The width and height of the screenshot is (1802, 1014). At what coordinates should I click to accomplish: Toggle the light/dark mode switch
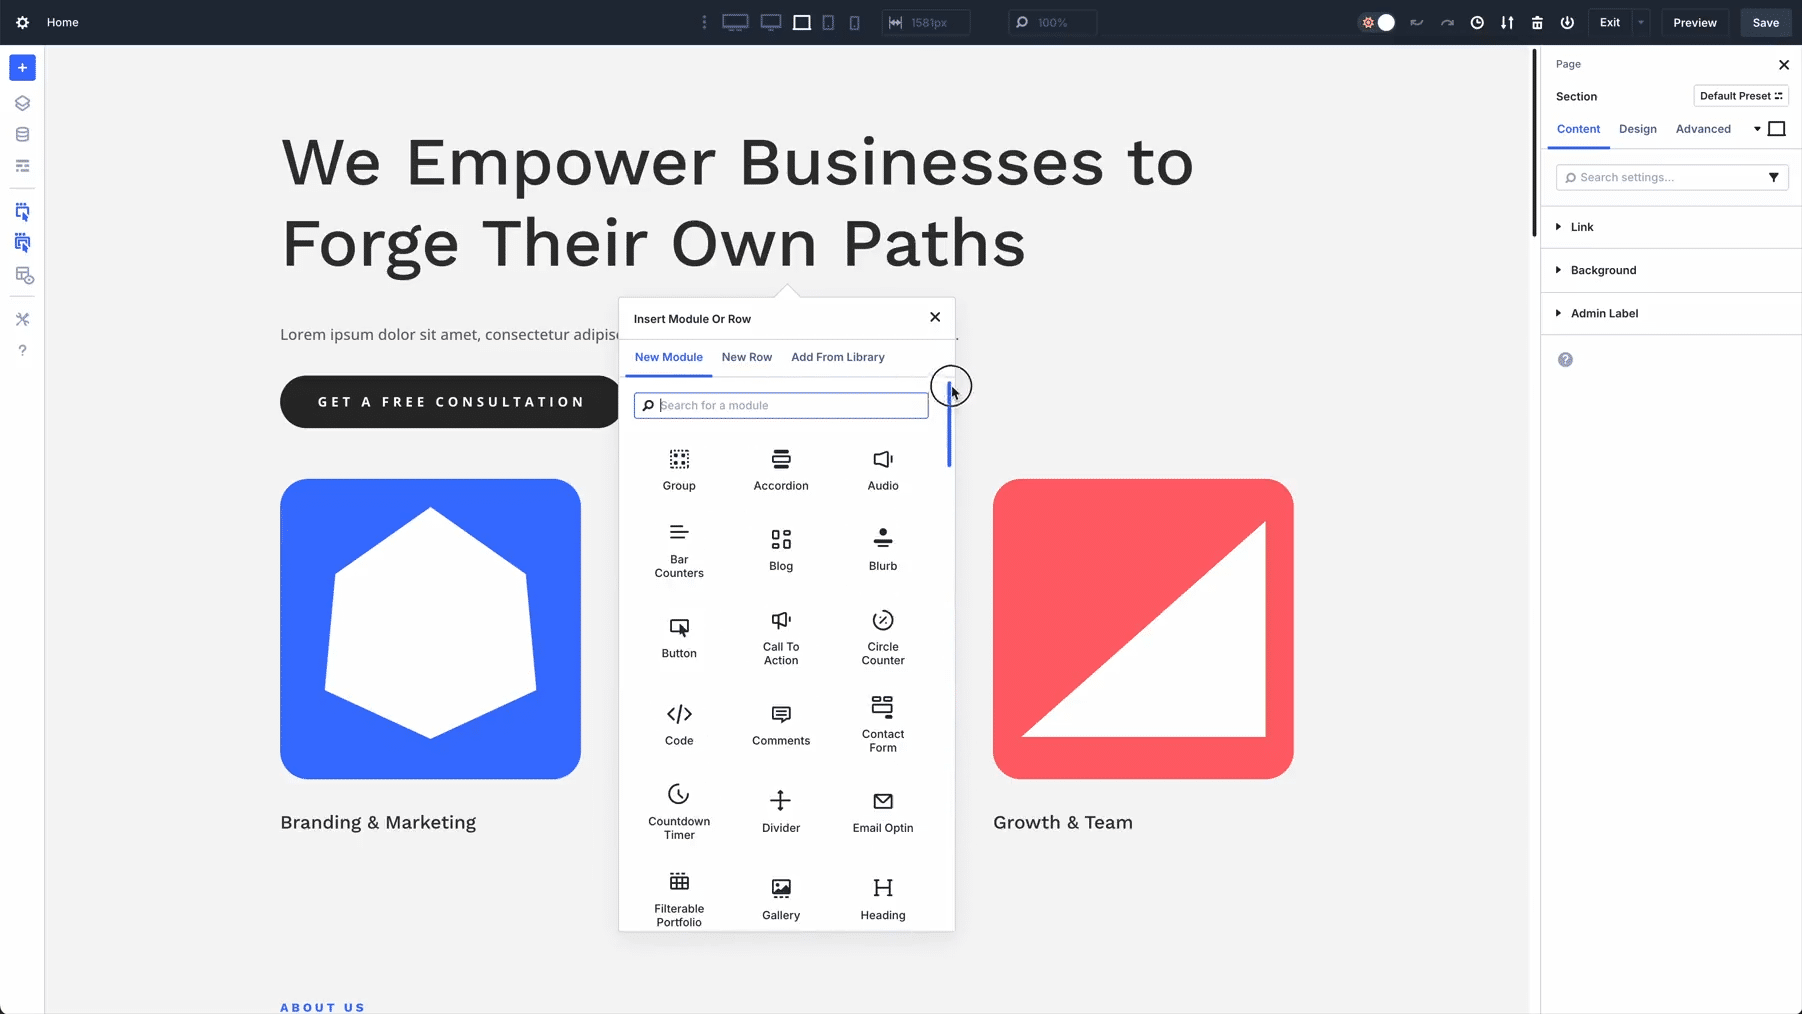1378,22
